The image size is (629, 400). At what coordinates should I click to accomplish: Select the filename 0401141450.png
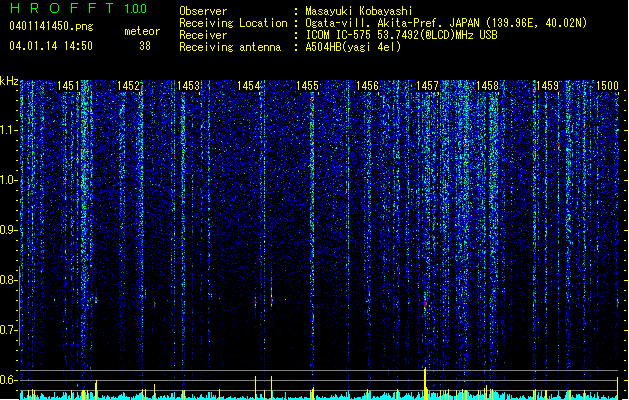[51, 26]
